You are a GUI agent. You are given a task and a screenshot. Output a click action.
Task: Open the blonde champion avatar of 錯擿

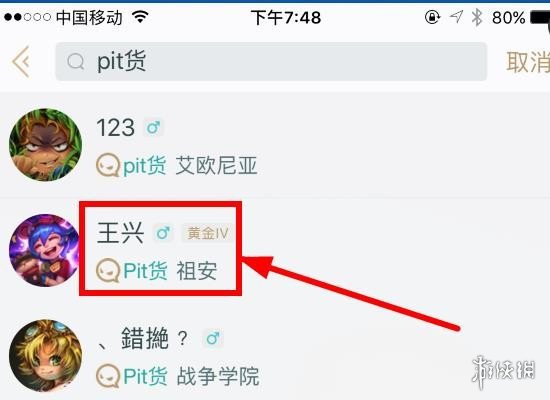pyautogui.click(x=46, y=355)
